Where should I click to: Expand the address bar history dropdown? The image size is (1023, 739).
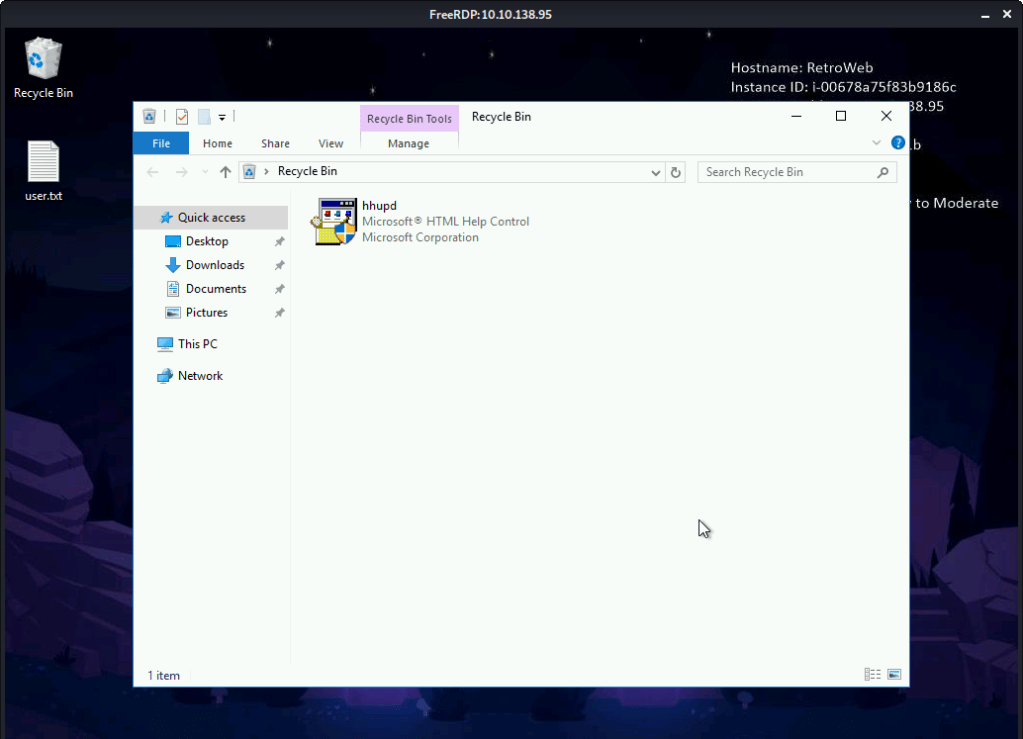(656, 172)
